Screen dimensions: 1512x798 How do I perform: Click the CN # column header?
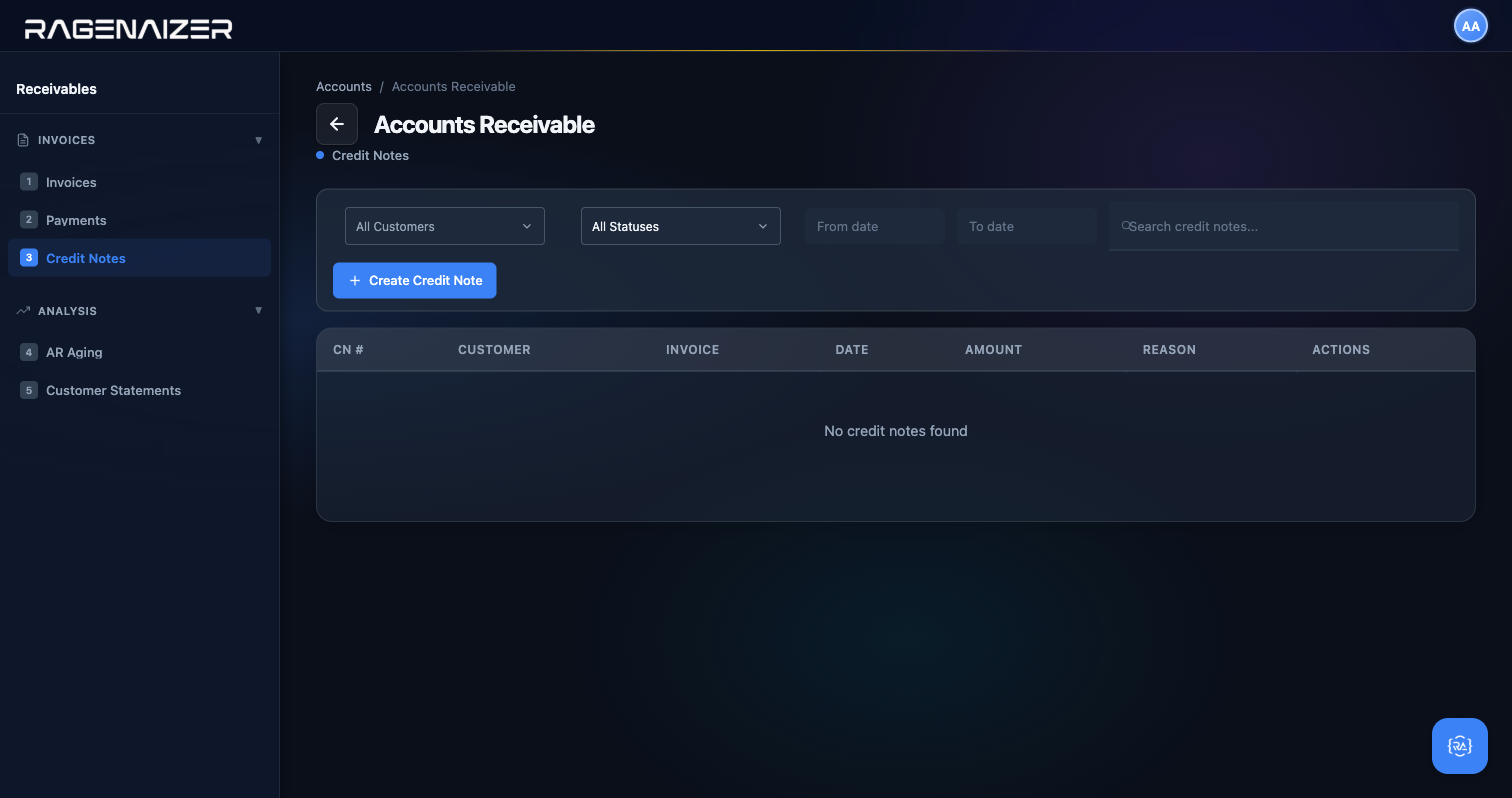tap(348, 350)
